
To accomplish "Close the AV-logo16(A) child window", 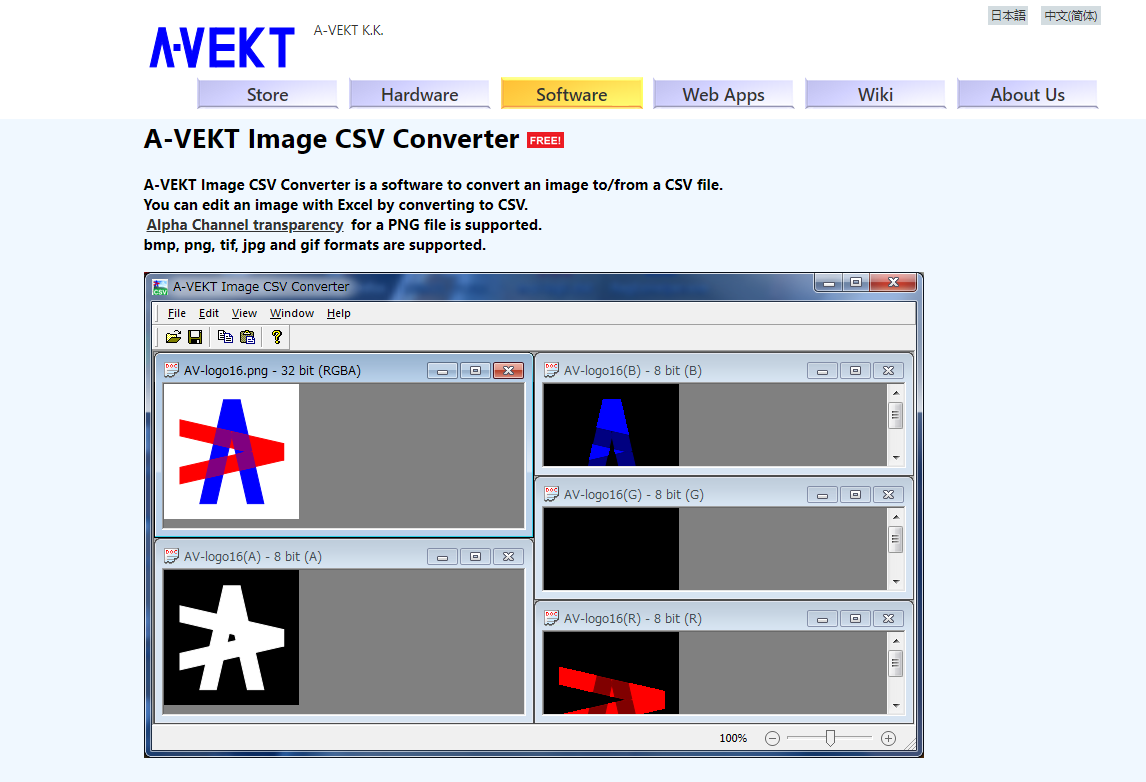I will 509,557.
